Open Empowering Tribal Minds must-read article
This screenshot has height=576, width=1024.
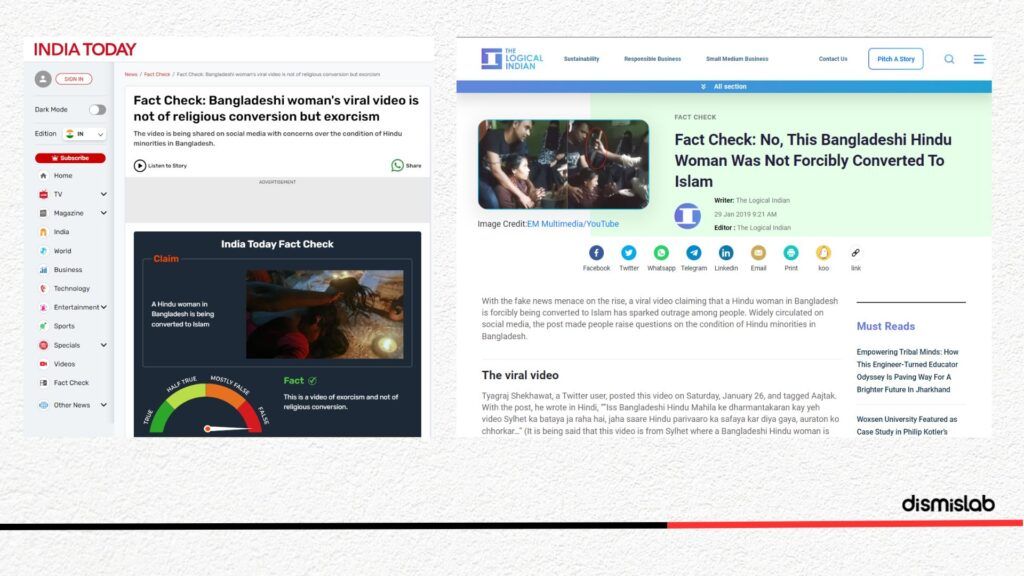click(x=907, y=371)
